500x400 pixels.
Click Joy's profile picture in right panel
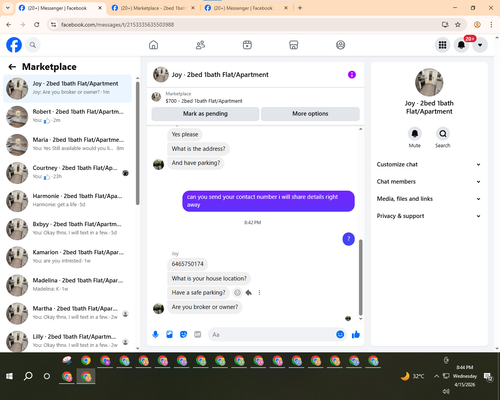429,82
